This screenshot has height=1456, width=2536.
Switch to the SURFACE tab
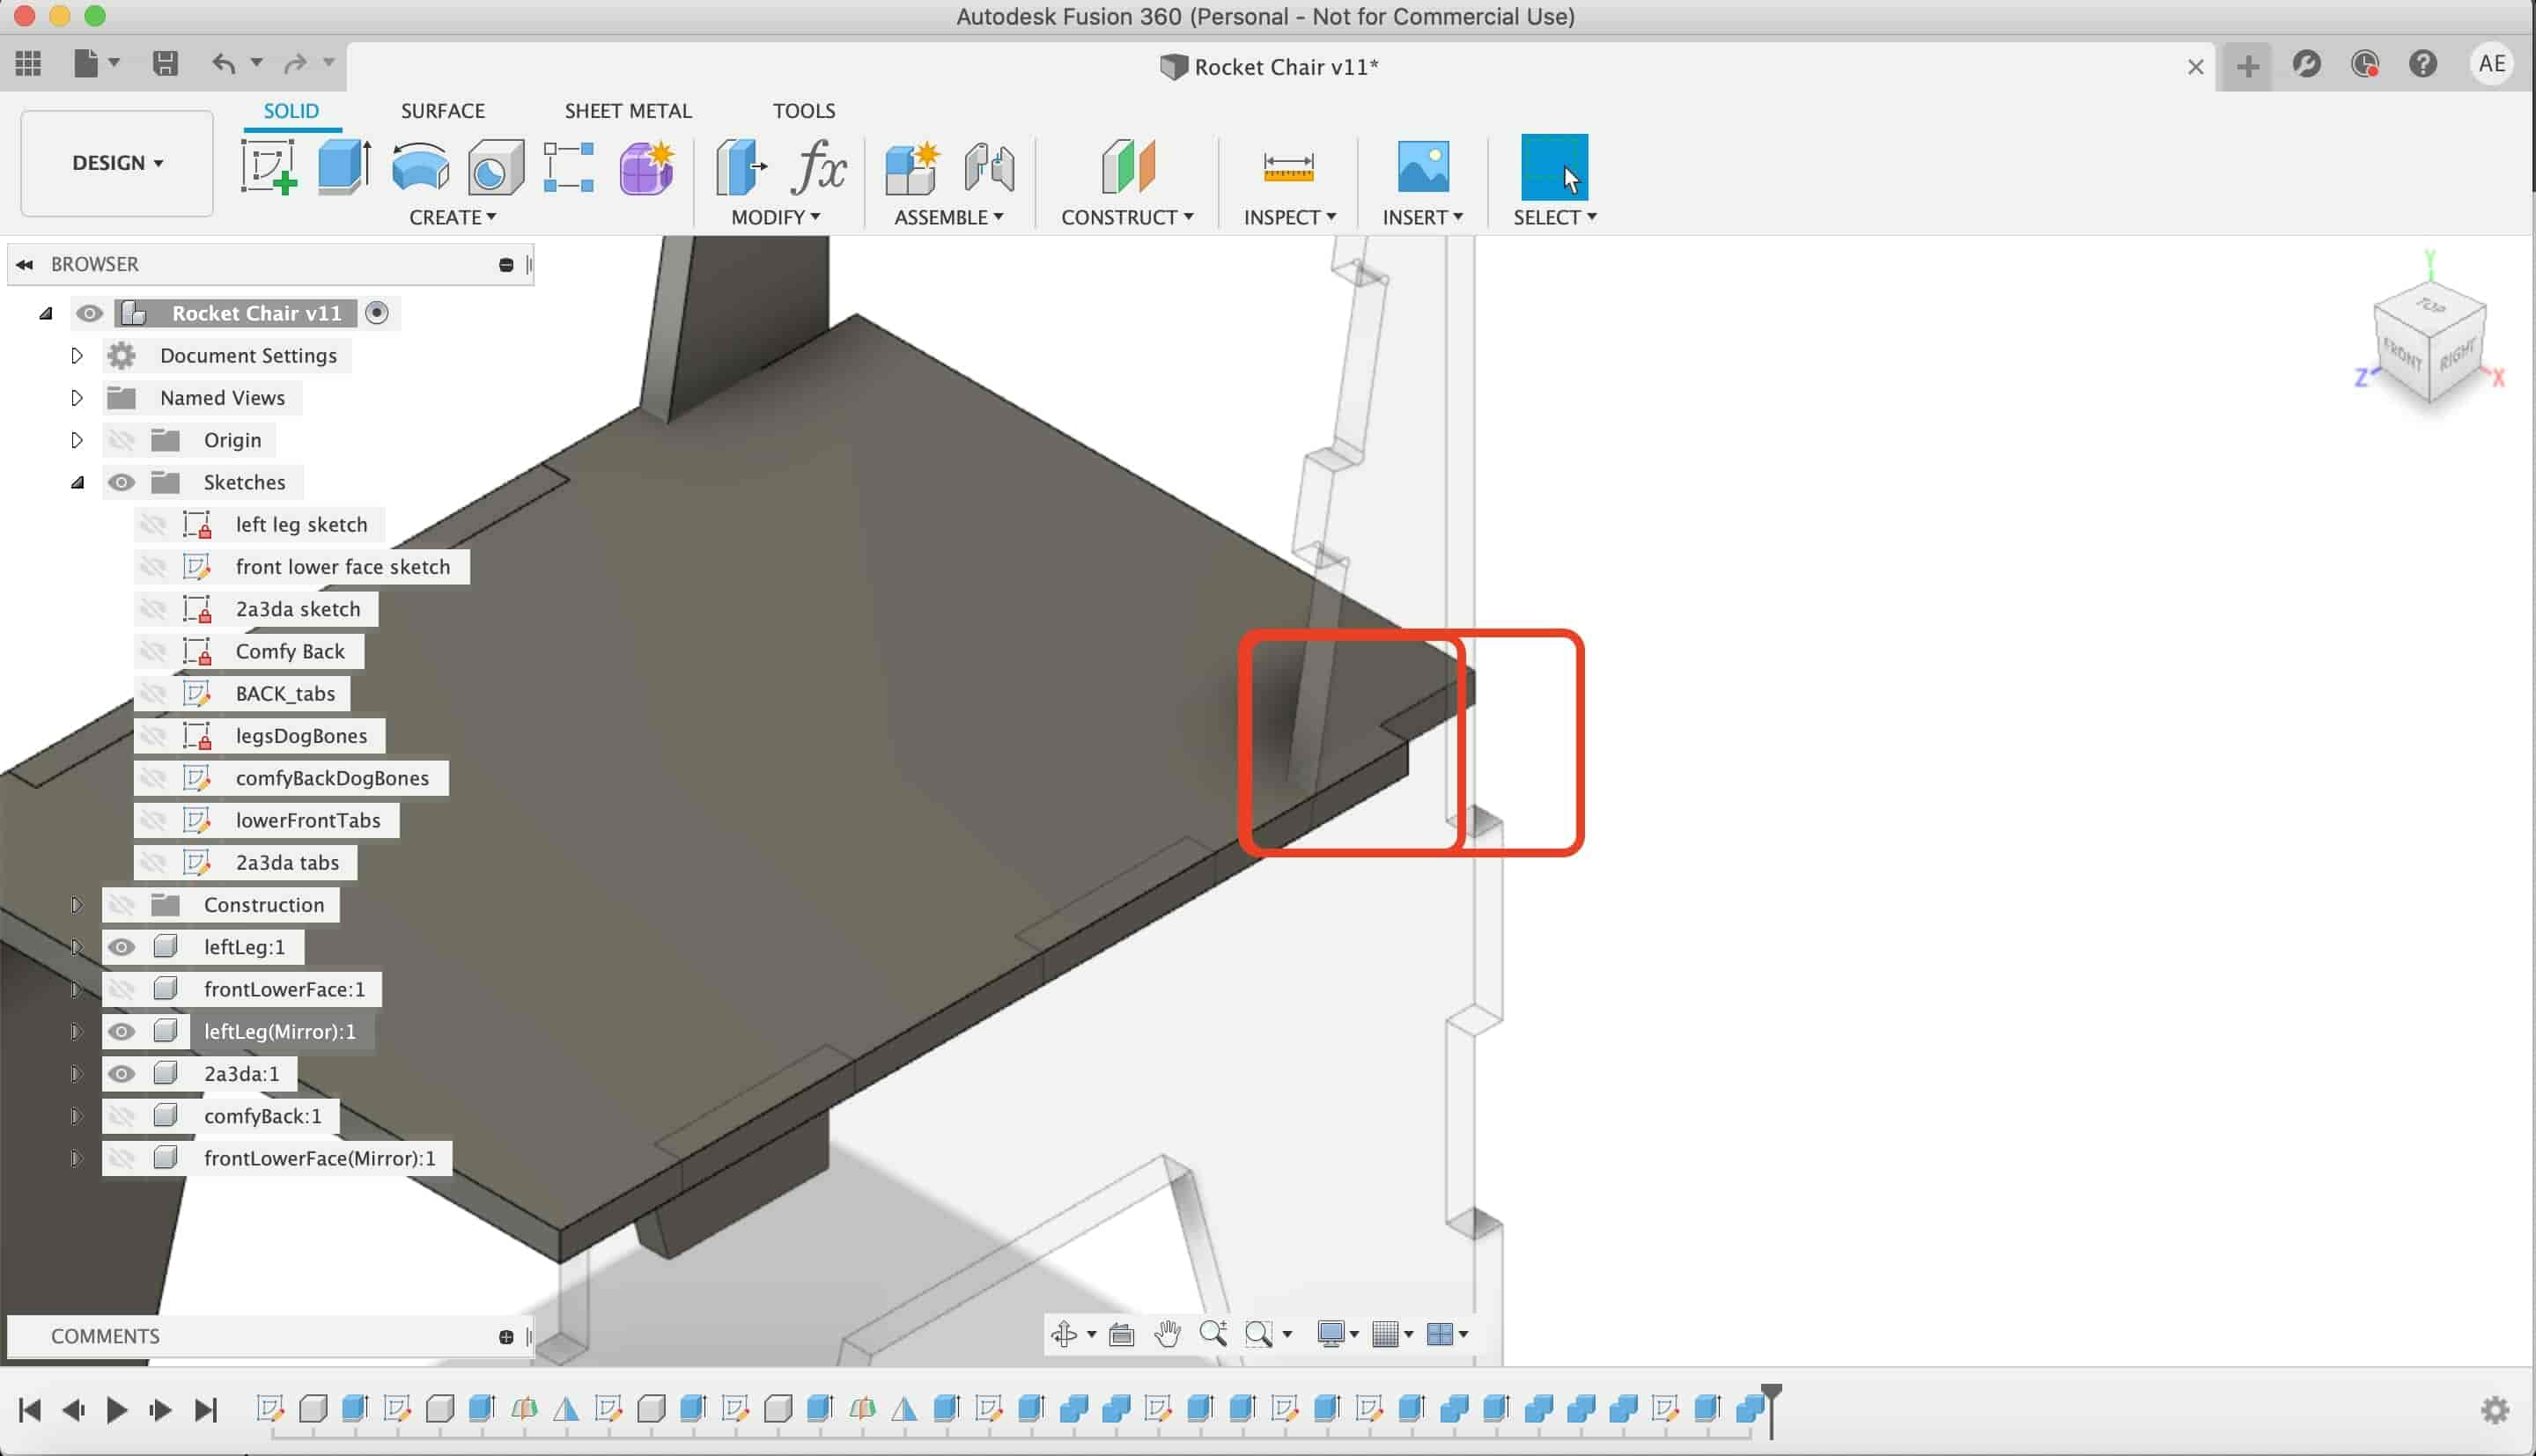coord(442,110)
